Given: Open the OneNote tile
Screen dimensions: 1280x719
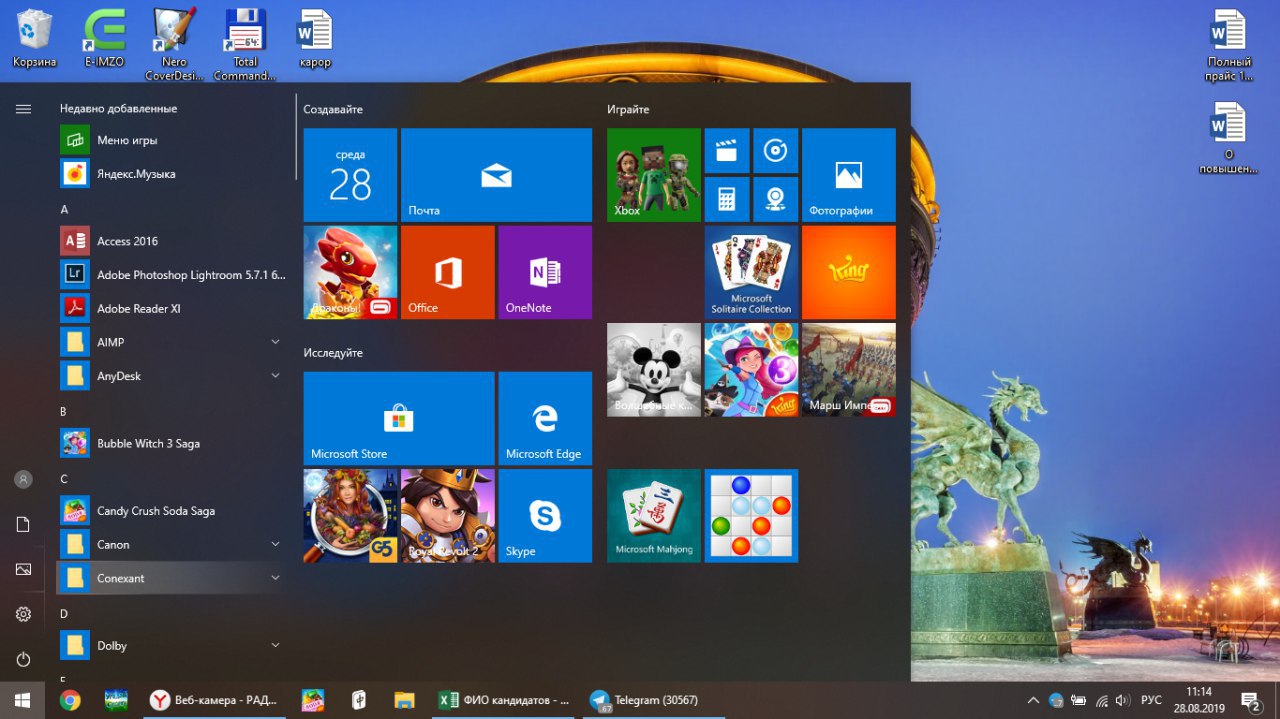Looking at the screenshot, I should (545, 272).
